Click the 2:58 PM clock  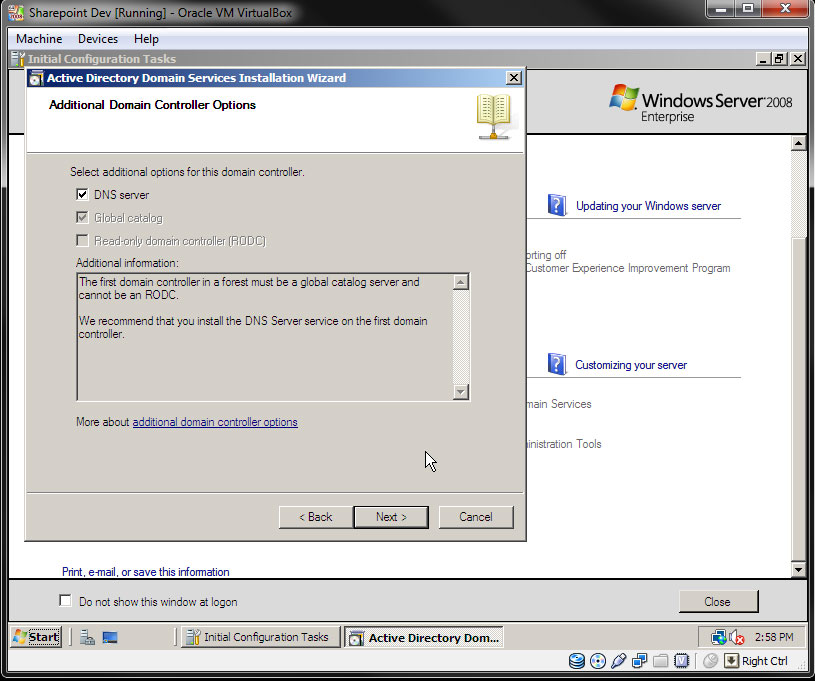click(x=774, y=637)
